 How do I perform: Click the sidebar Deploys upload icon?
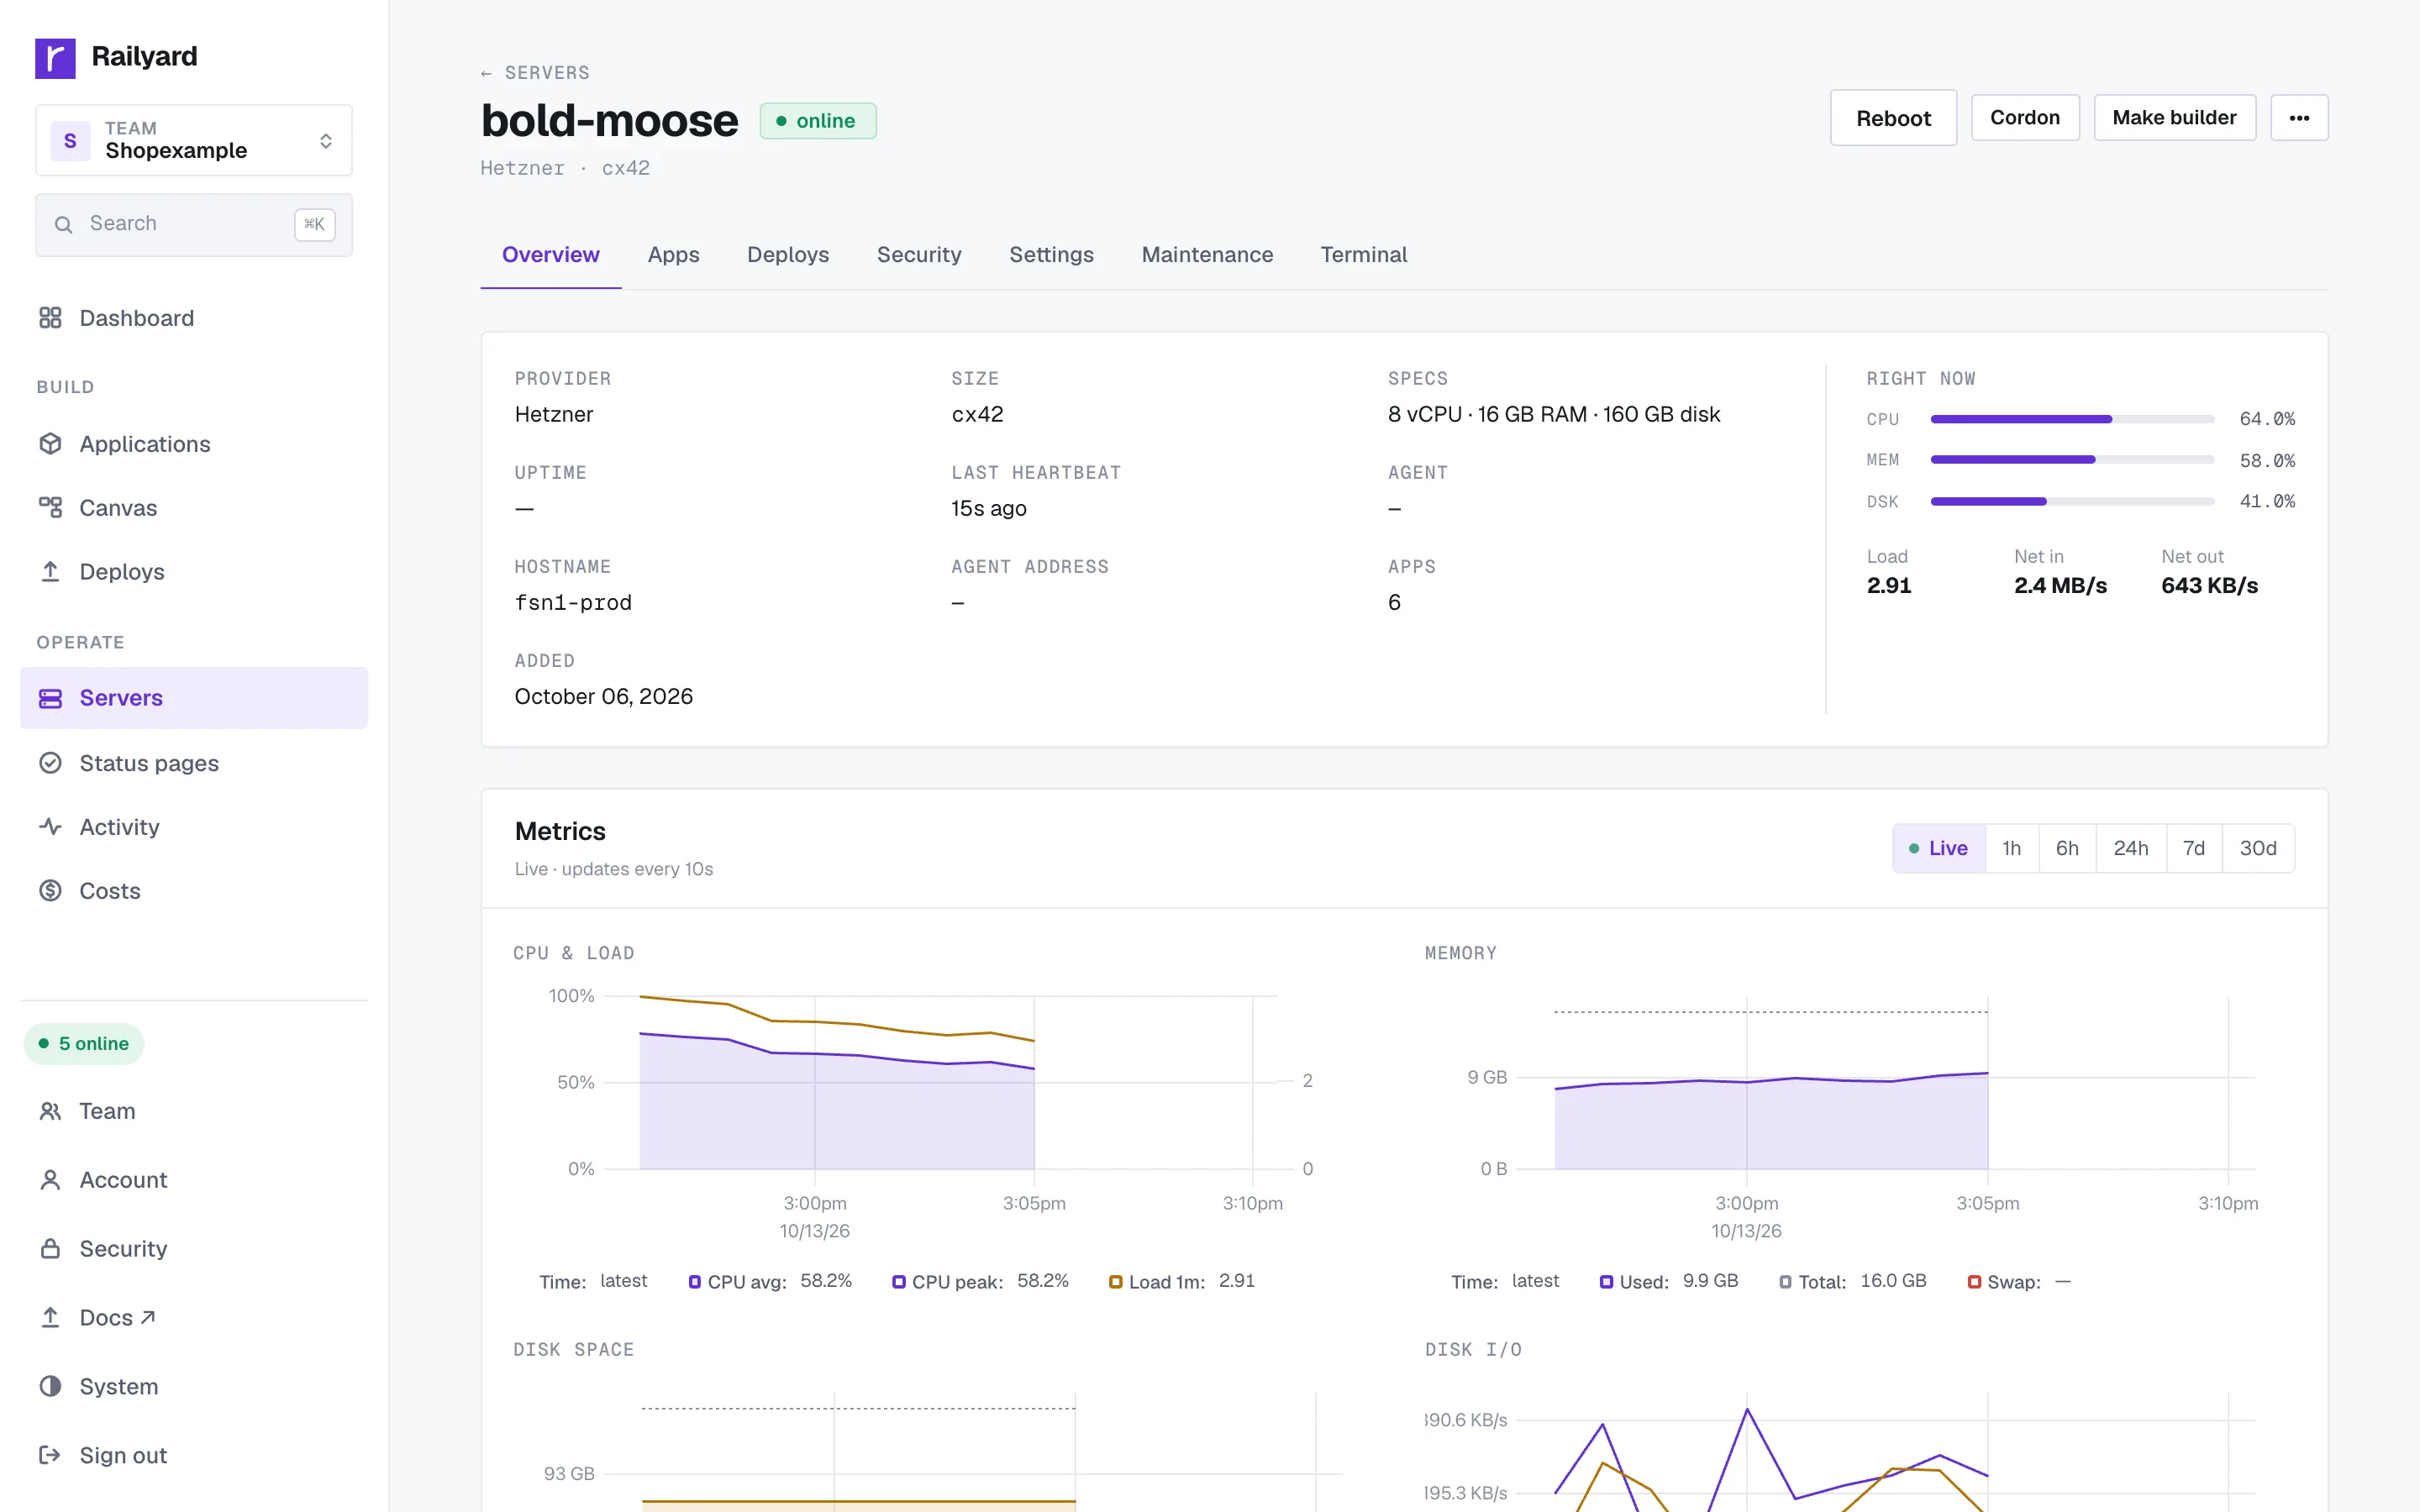50,571
